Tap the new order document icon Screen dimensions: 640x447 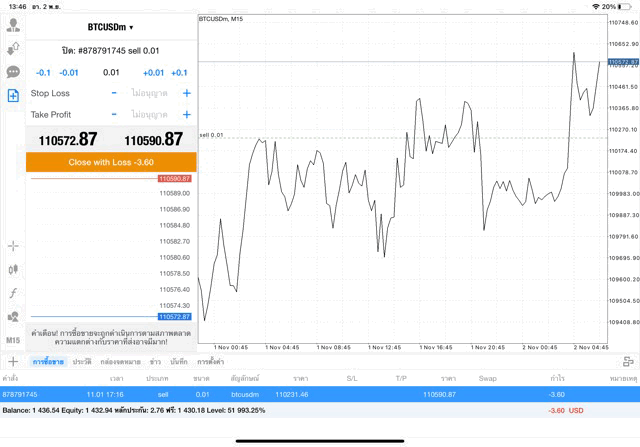tap(13, 95)
